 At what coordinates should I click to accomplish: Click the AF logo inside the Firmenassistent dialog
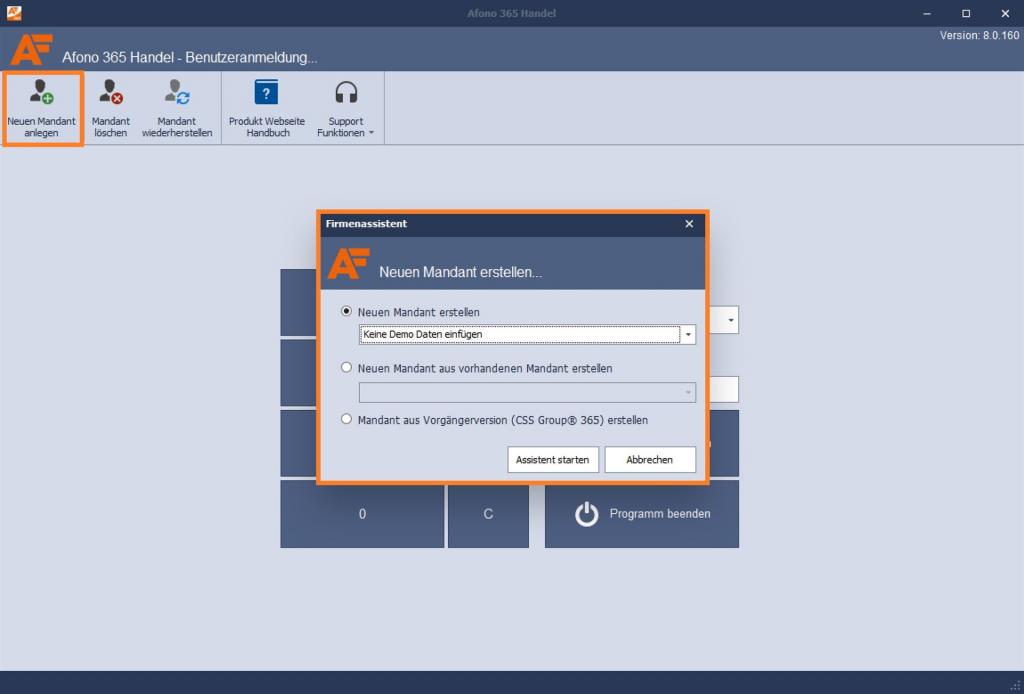coord(348,263)
